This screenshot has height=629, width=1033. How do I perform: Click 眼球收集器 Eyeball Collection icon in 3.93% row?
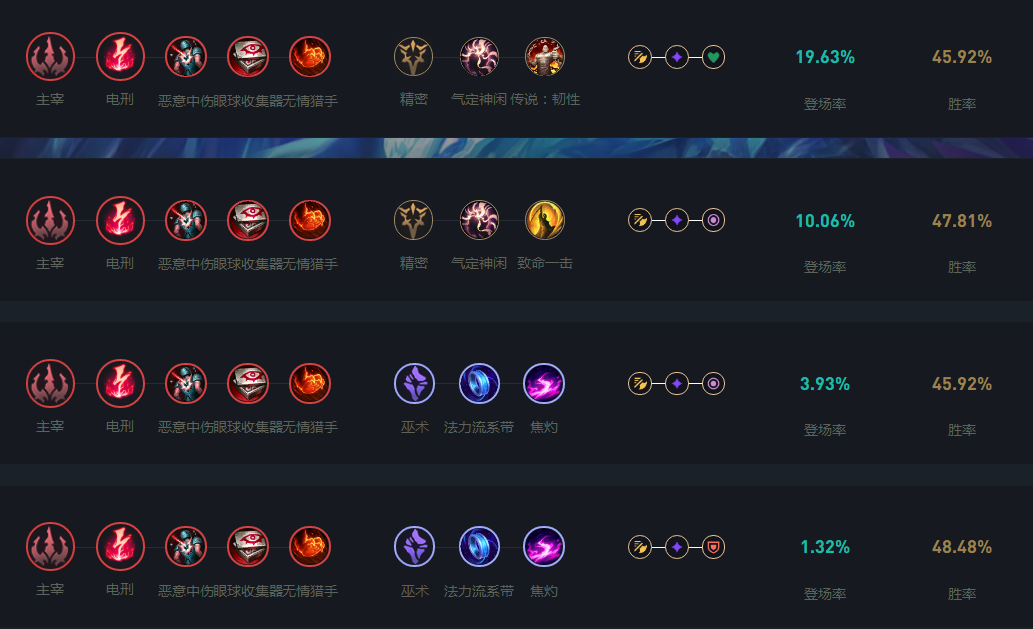point(248,384)
